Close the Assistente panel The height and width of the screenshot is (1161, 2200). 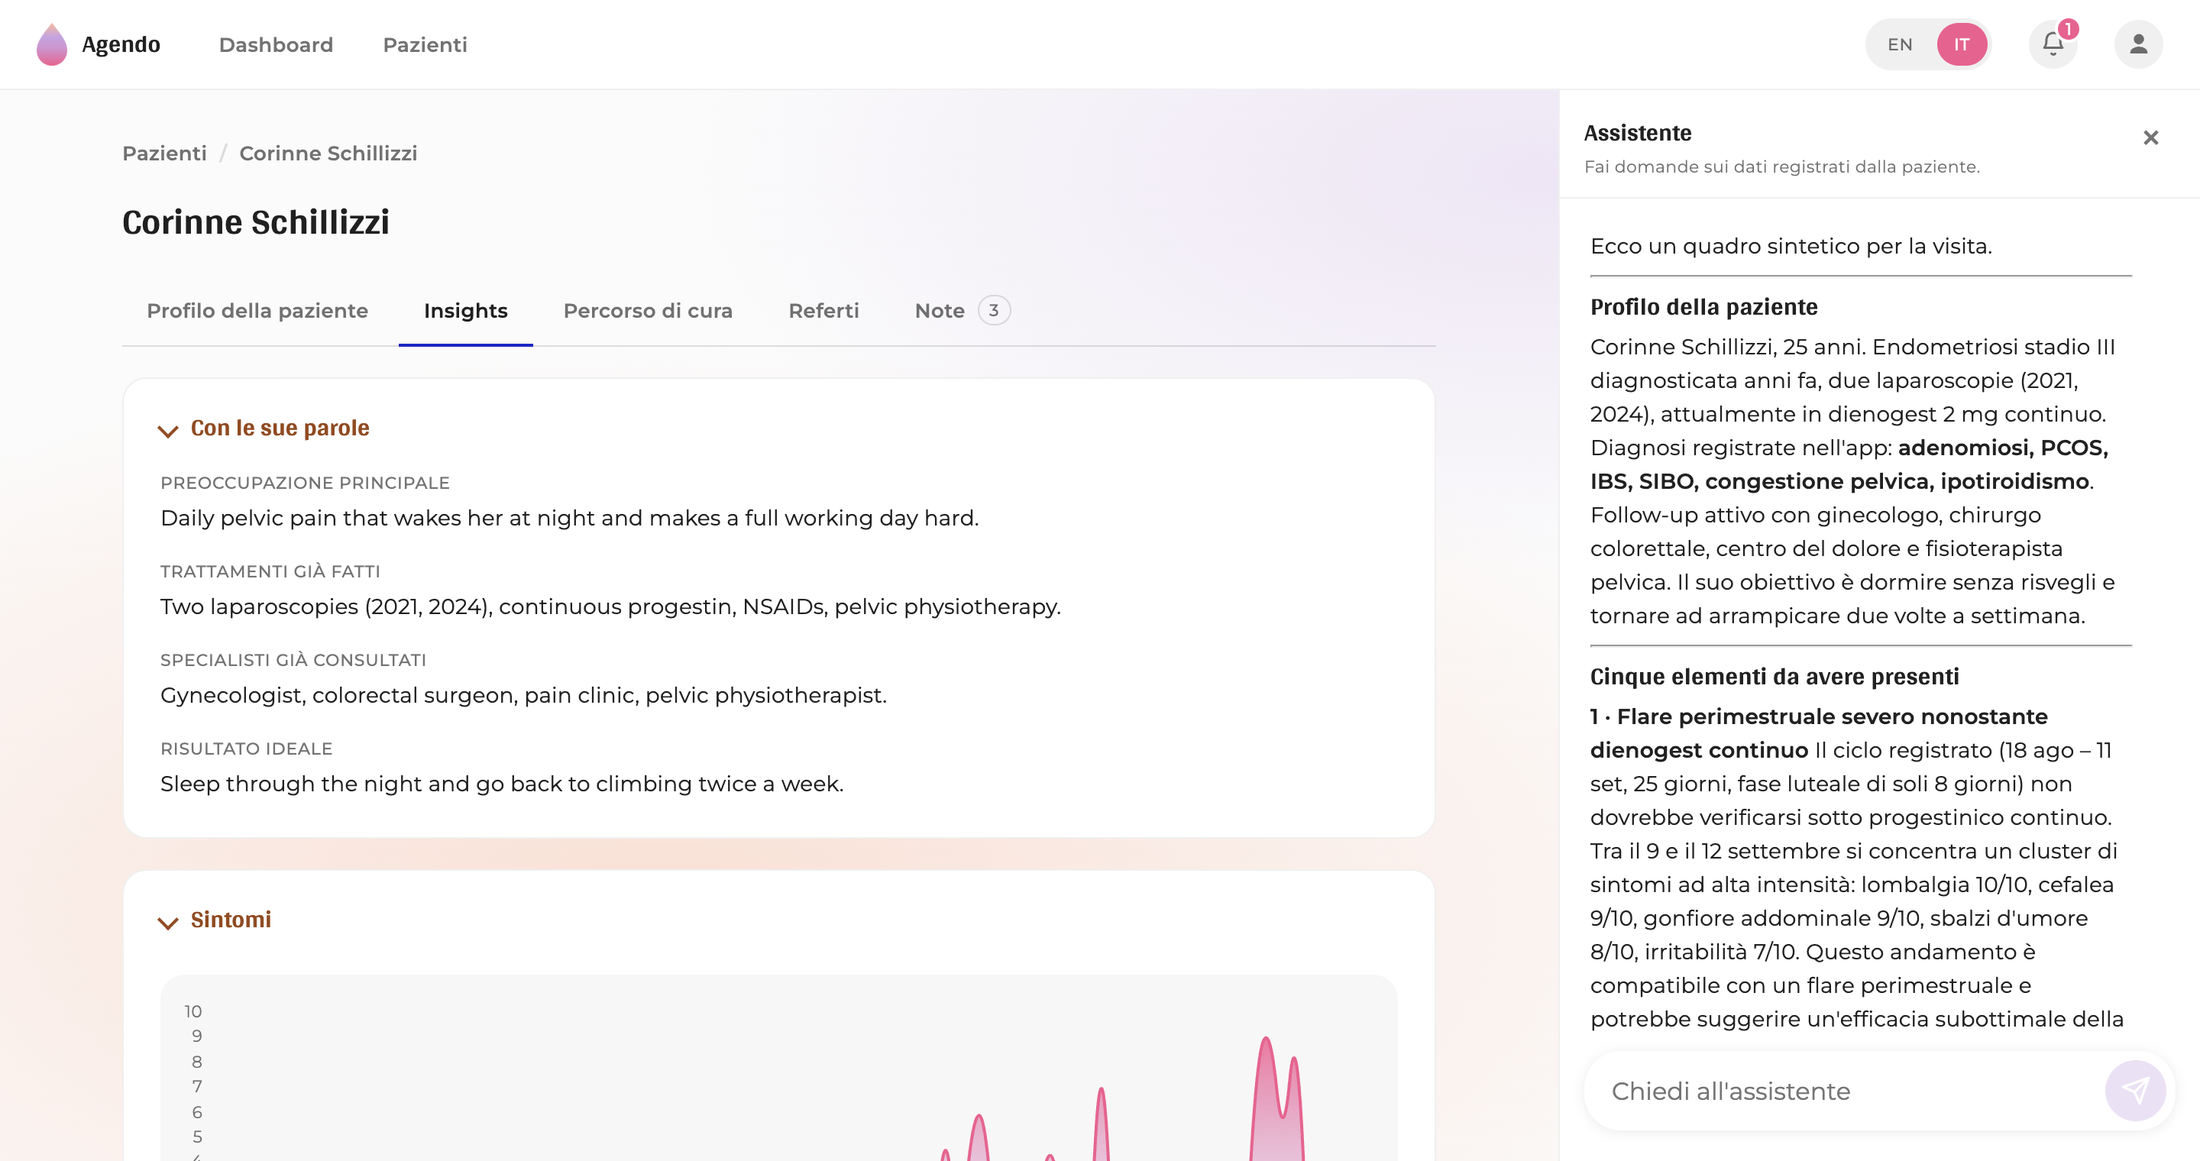coord(2151,138)
